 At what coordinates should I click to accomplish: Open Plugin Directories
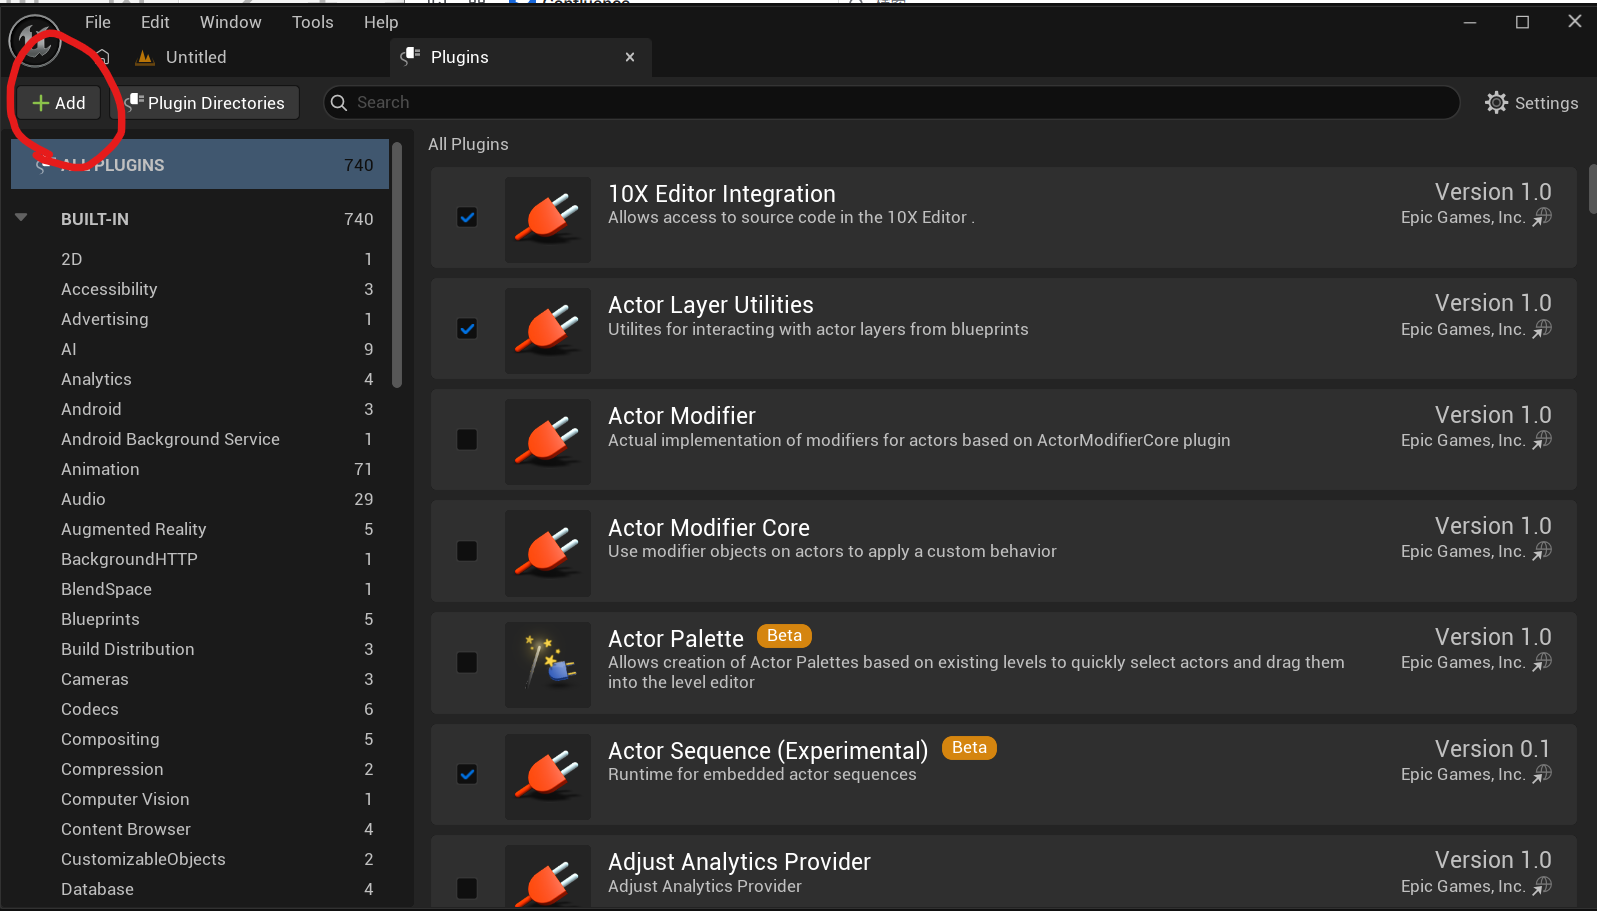205,103
